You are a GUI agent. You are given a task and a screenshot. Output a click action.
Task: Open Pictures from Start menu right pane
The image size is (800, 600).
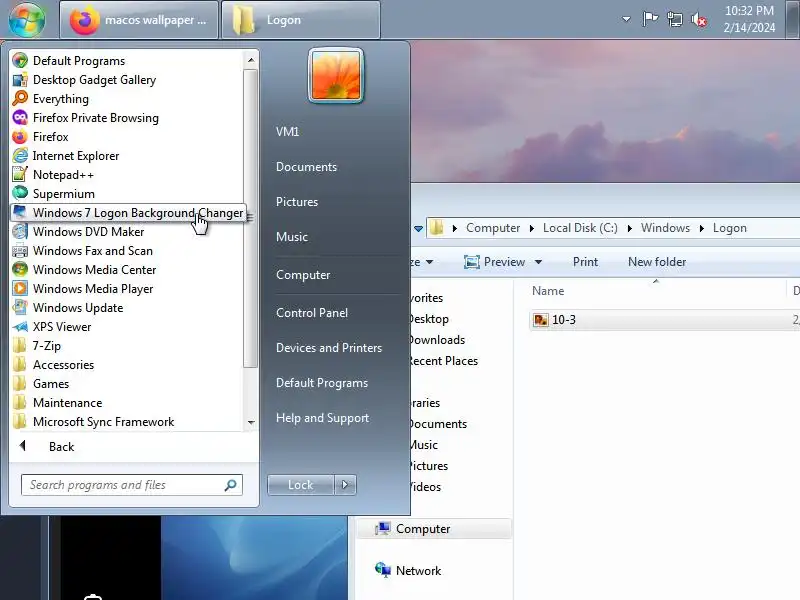point(297,202)
